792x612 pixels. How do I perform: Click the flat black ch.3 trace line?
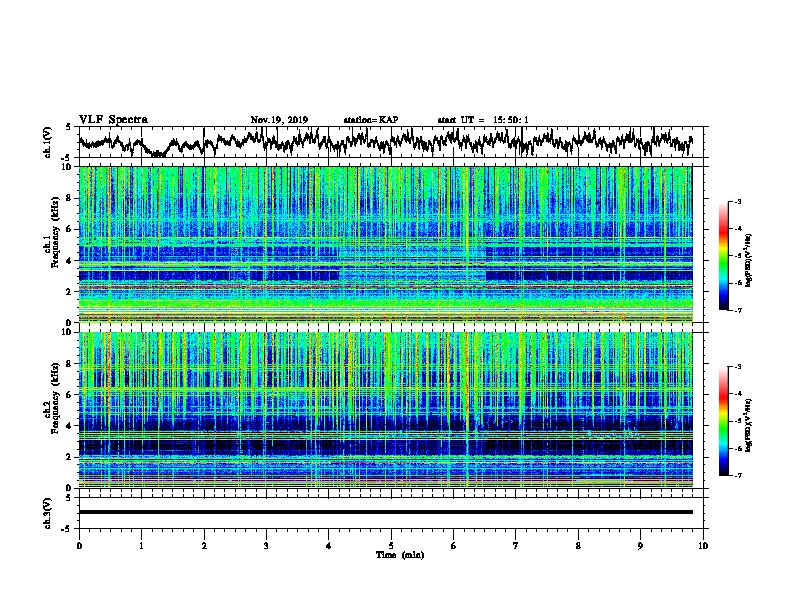(x=386, y=512)
